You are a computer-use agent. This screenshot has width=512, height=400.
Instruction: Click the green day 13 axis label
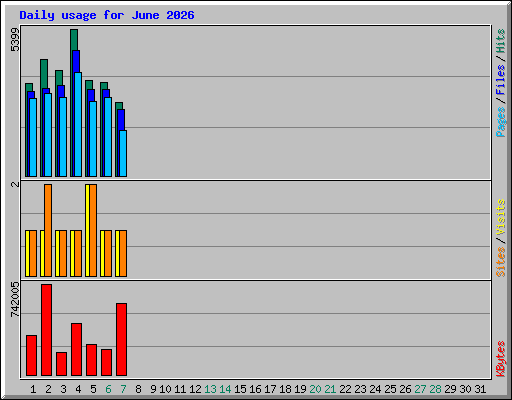click(x=210, y=389)
